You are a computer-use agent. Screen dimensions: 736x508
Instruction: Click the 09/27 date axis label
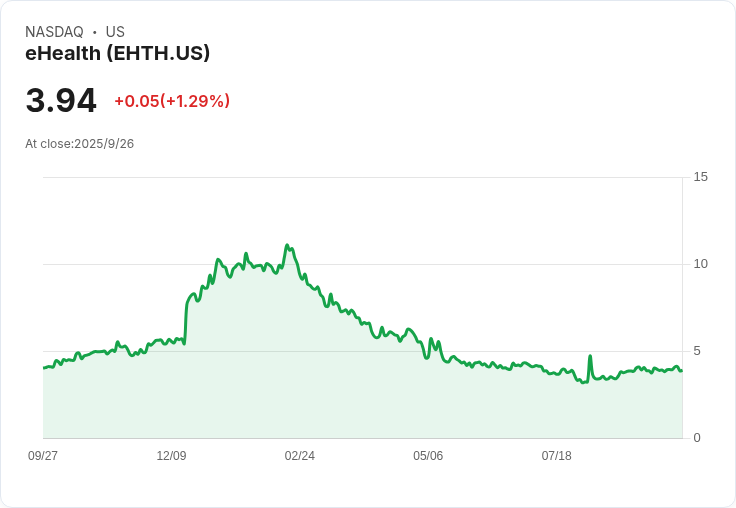(43, 455)
